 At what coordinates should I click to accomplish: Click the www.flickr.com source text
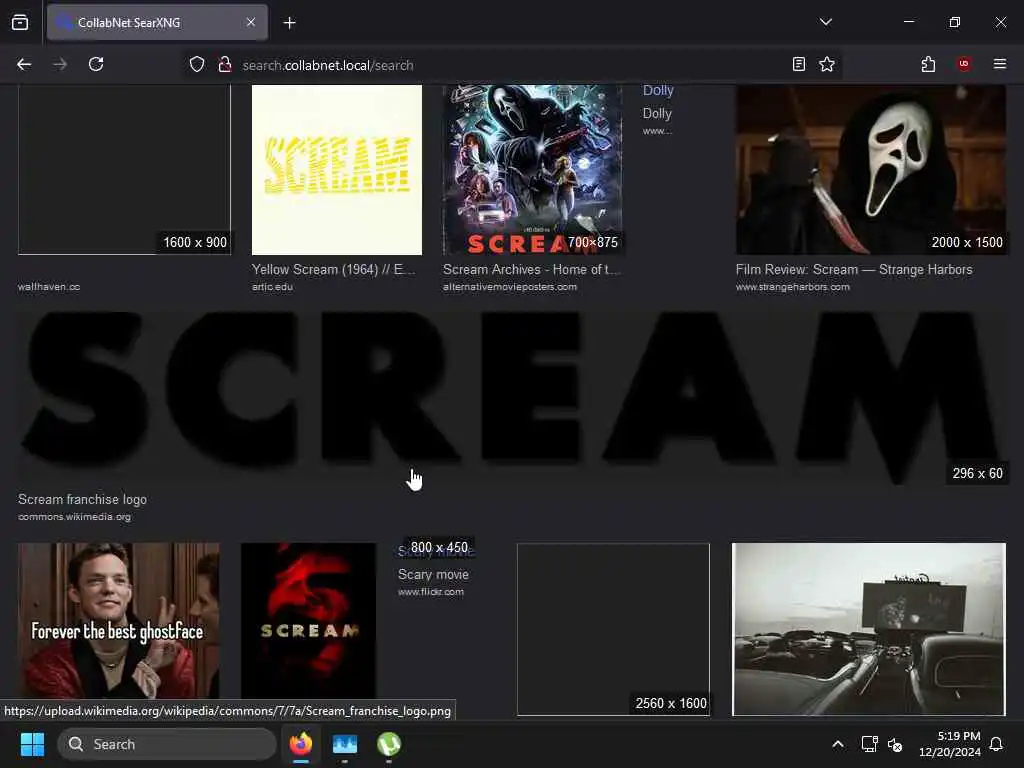431,592
